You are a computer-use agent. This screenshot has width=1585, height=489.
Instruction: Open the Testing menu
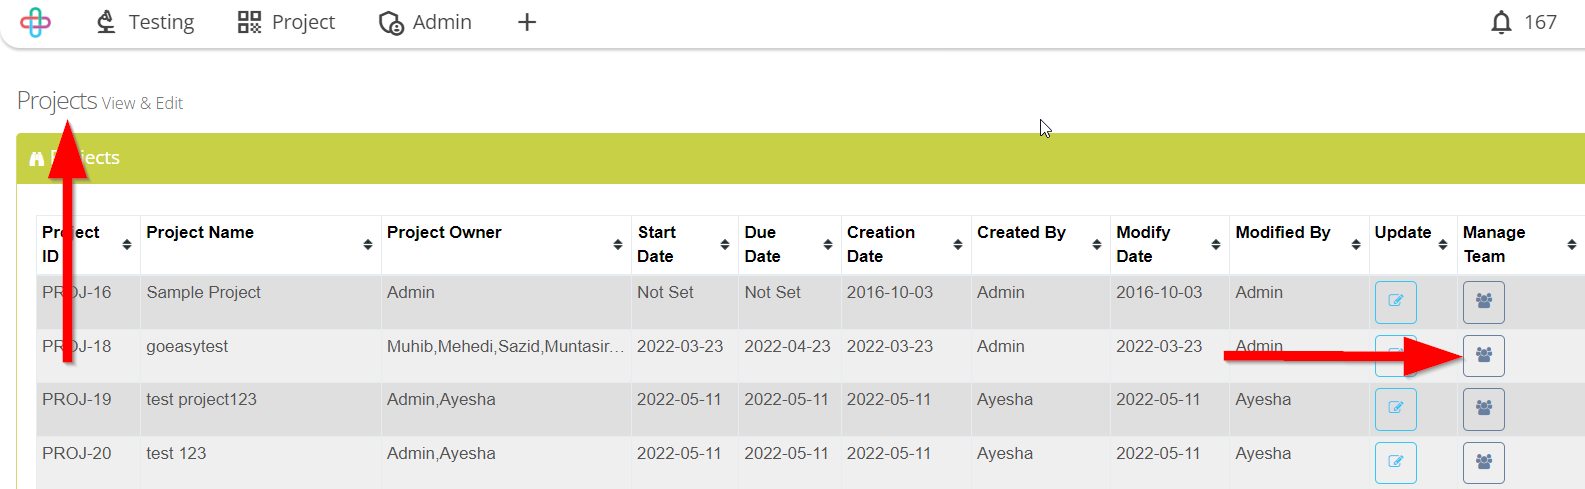(x=145, y=22)
